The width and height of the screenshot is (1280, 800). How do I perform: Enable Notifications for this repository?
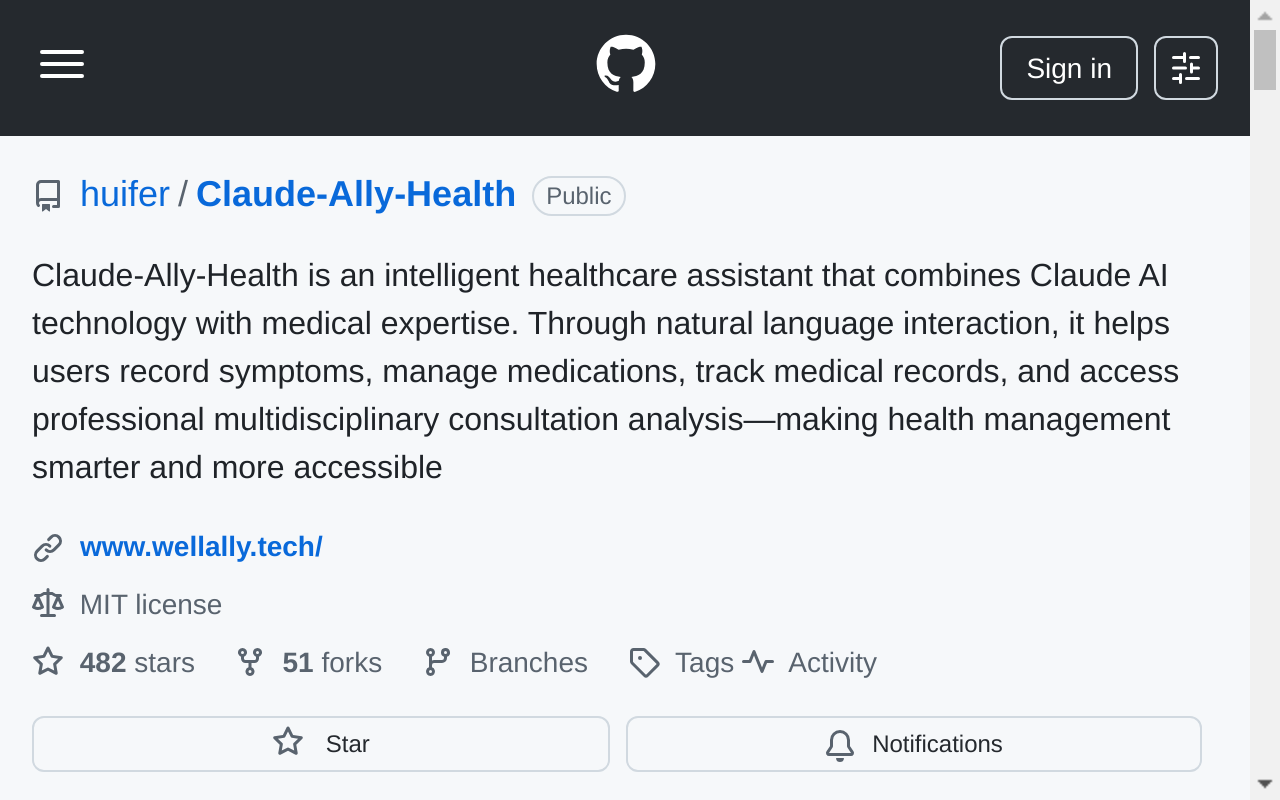click(912, 744)
